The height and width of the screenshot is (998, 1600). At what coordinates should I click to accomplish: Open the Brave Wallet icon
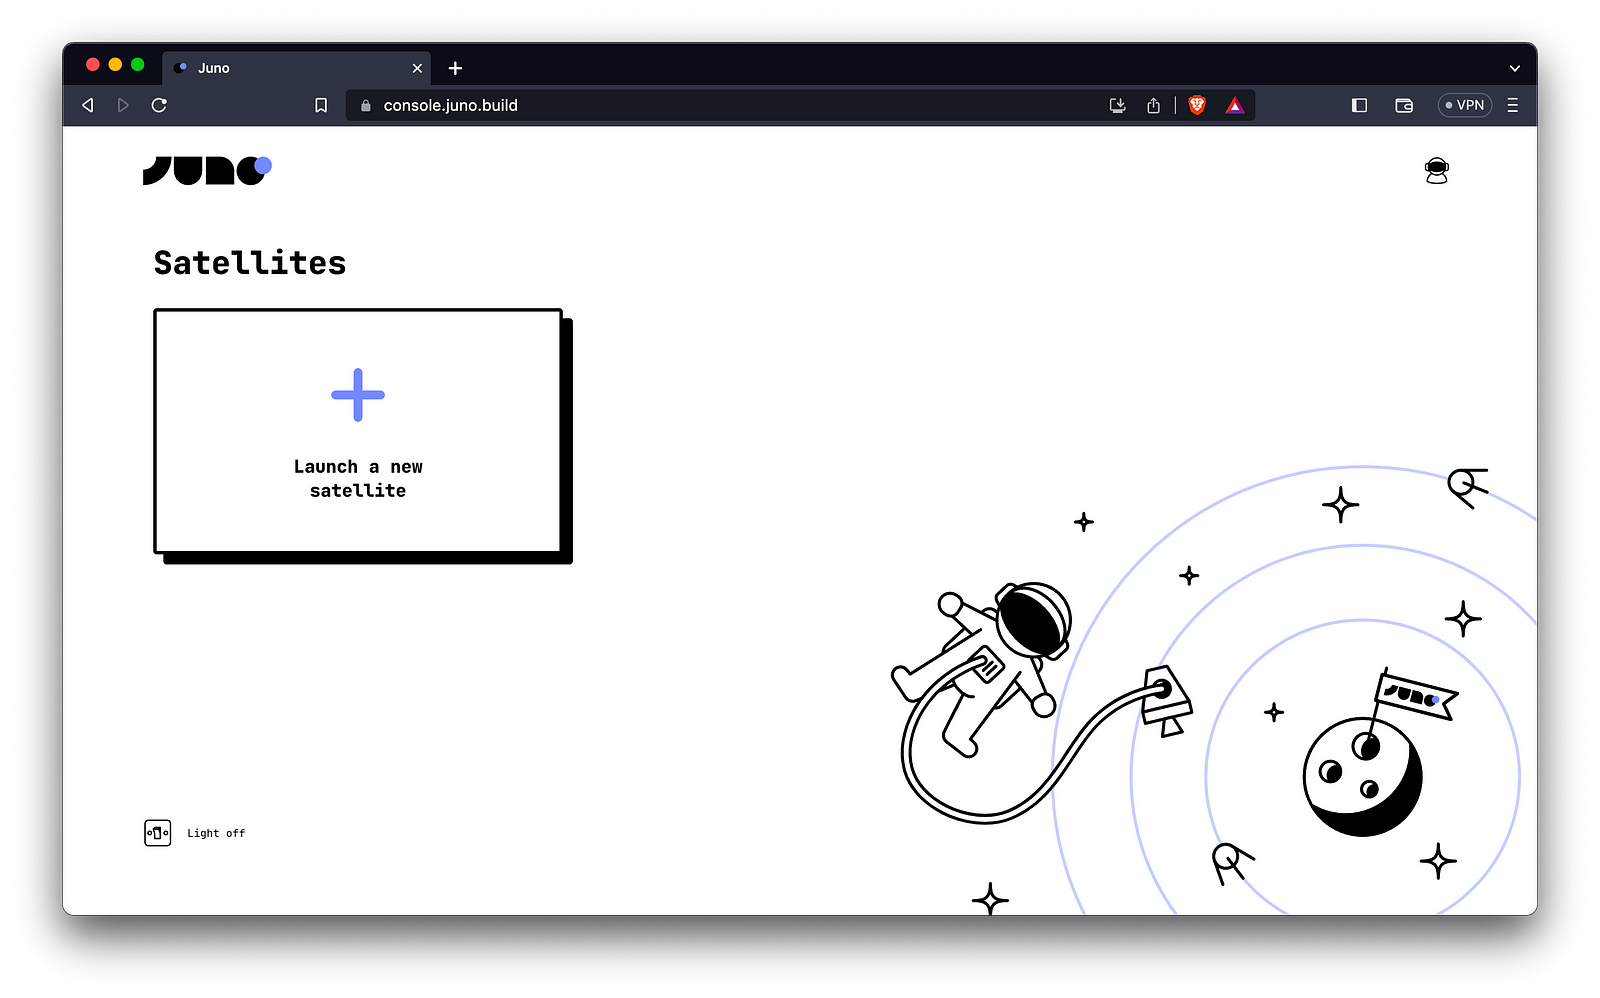(1403, 104)
